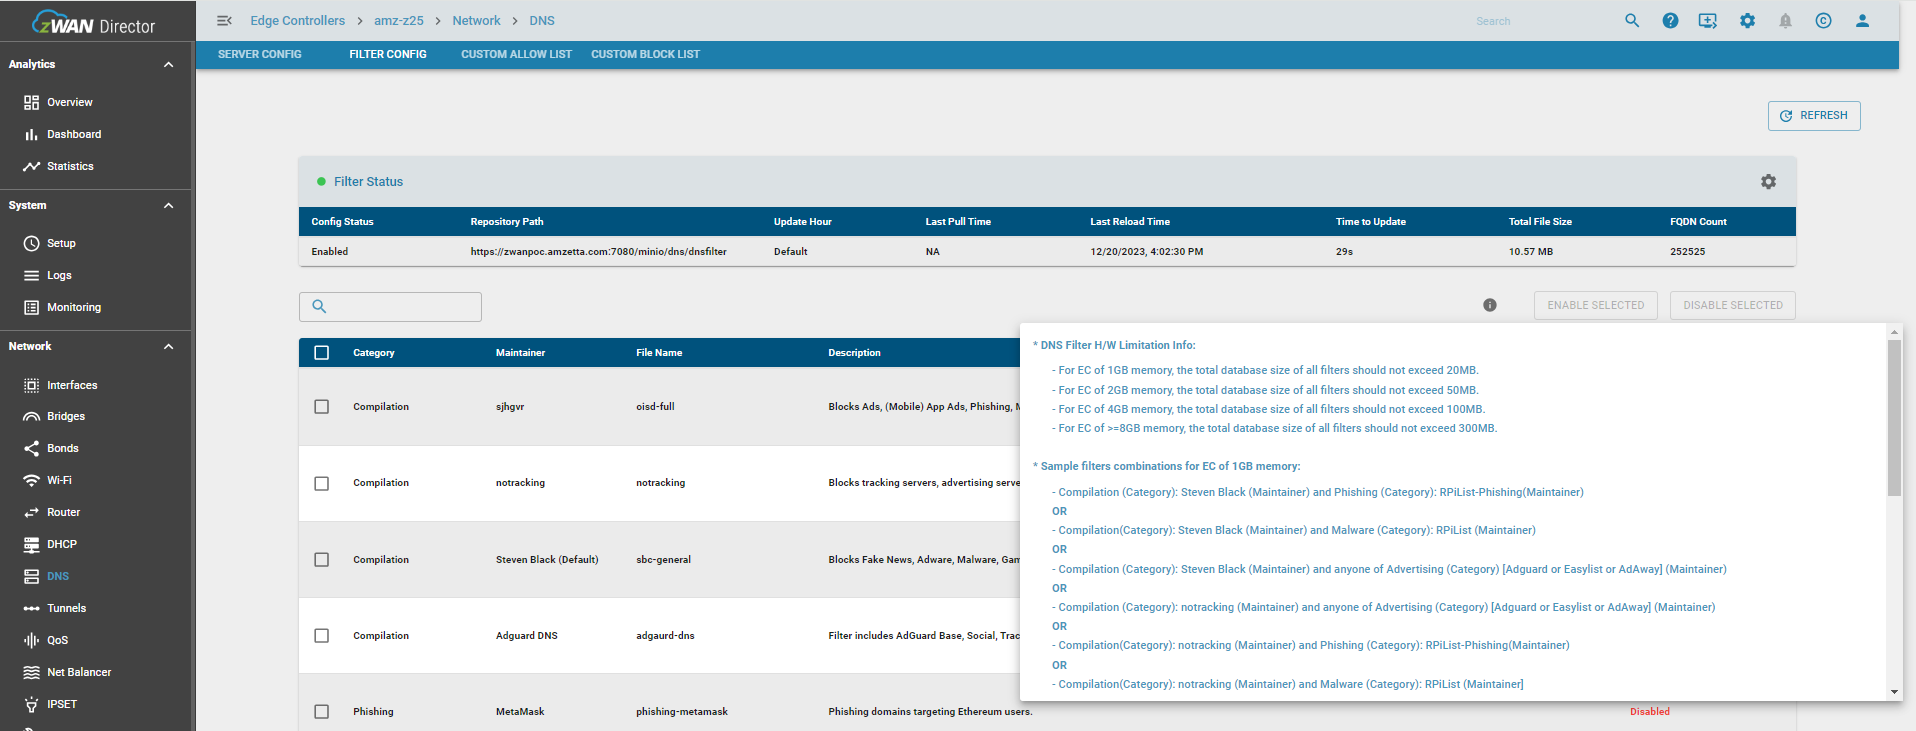Select the repository path URL text
Screen dimensions: 1916x731
click(x=599, y=252)
